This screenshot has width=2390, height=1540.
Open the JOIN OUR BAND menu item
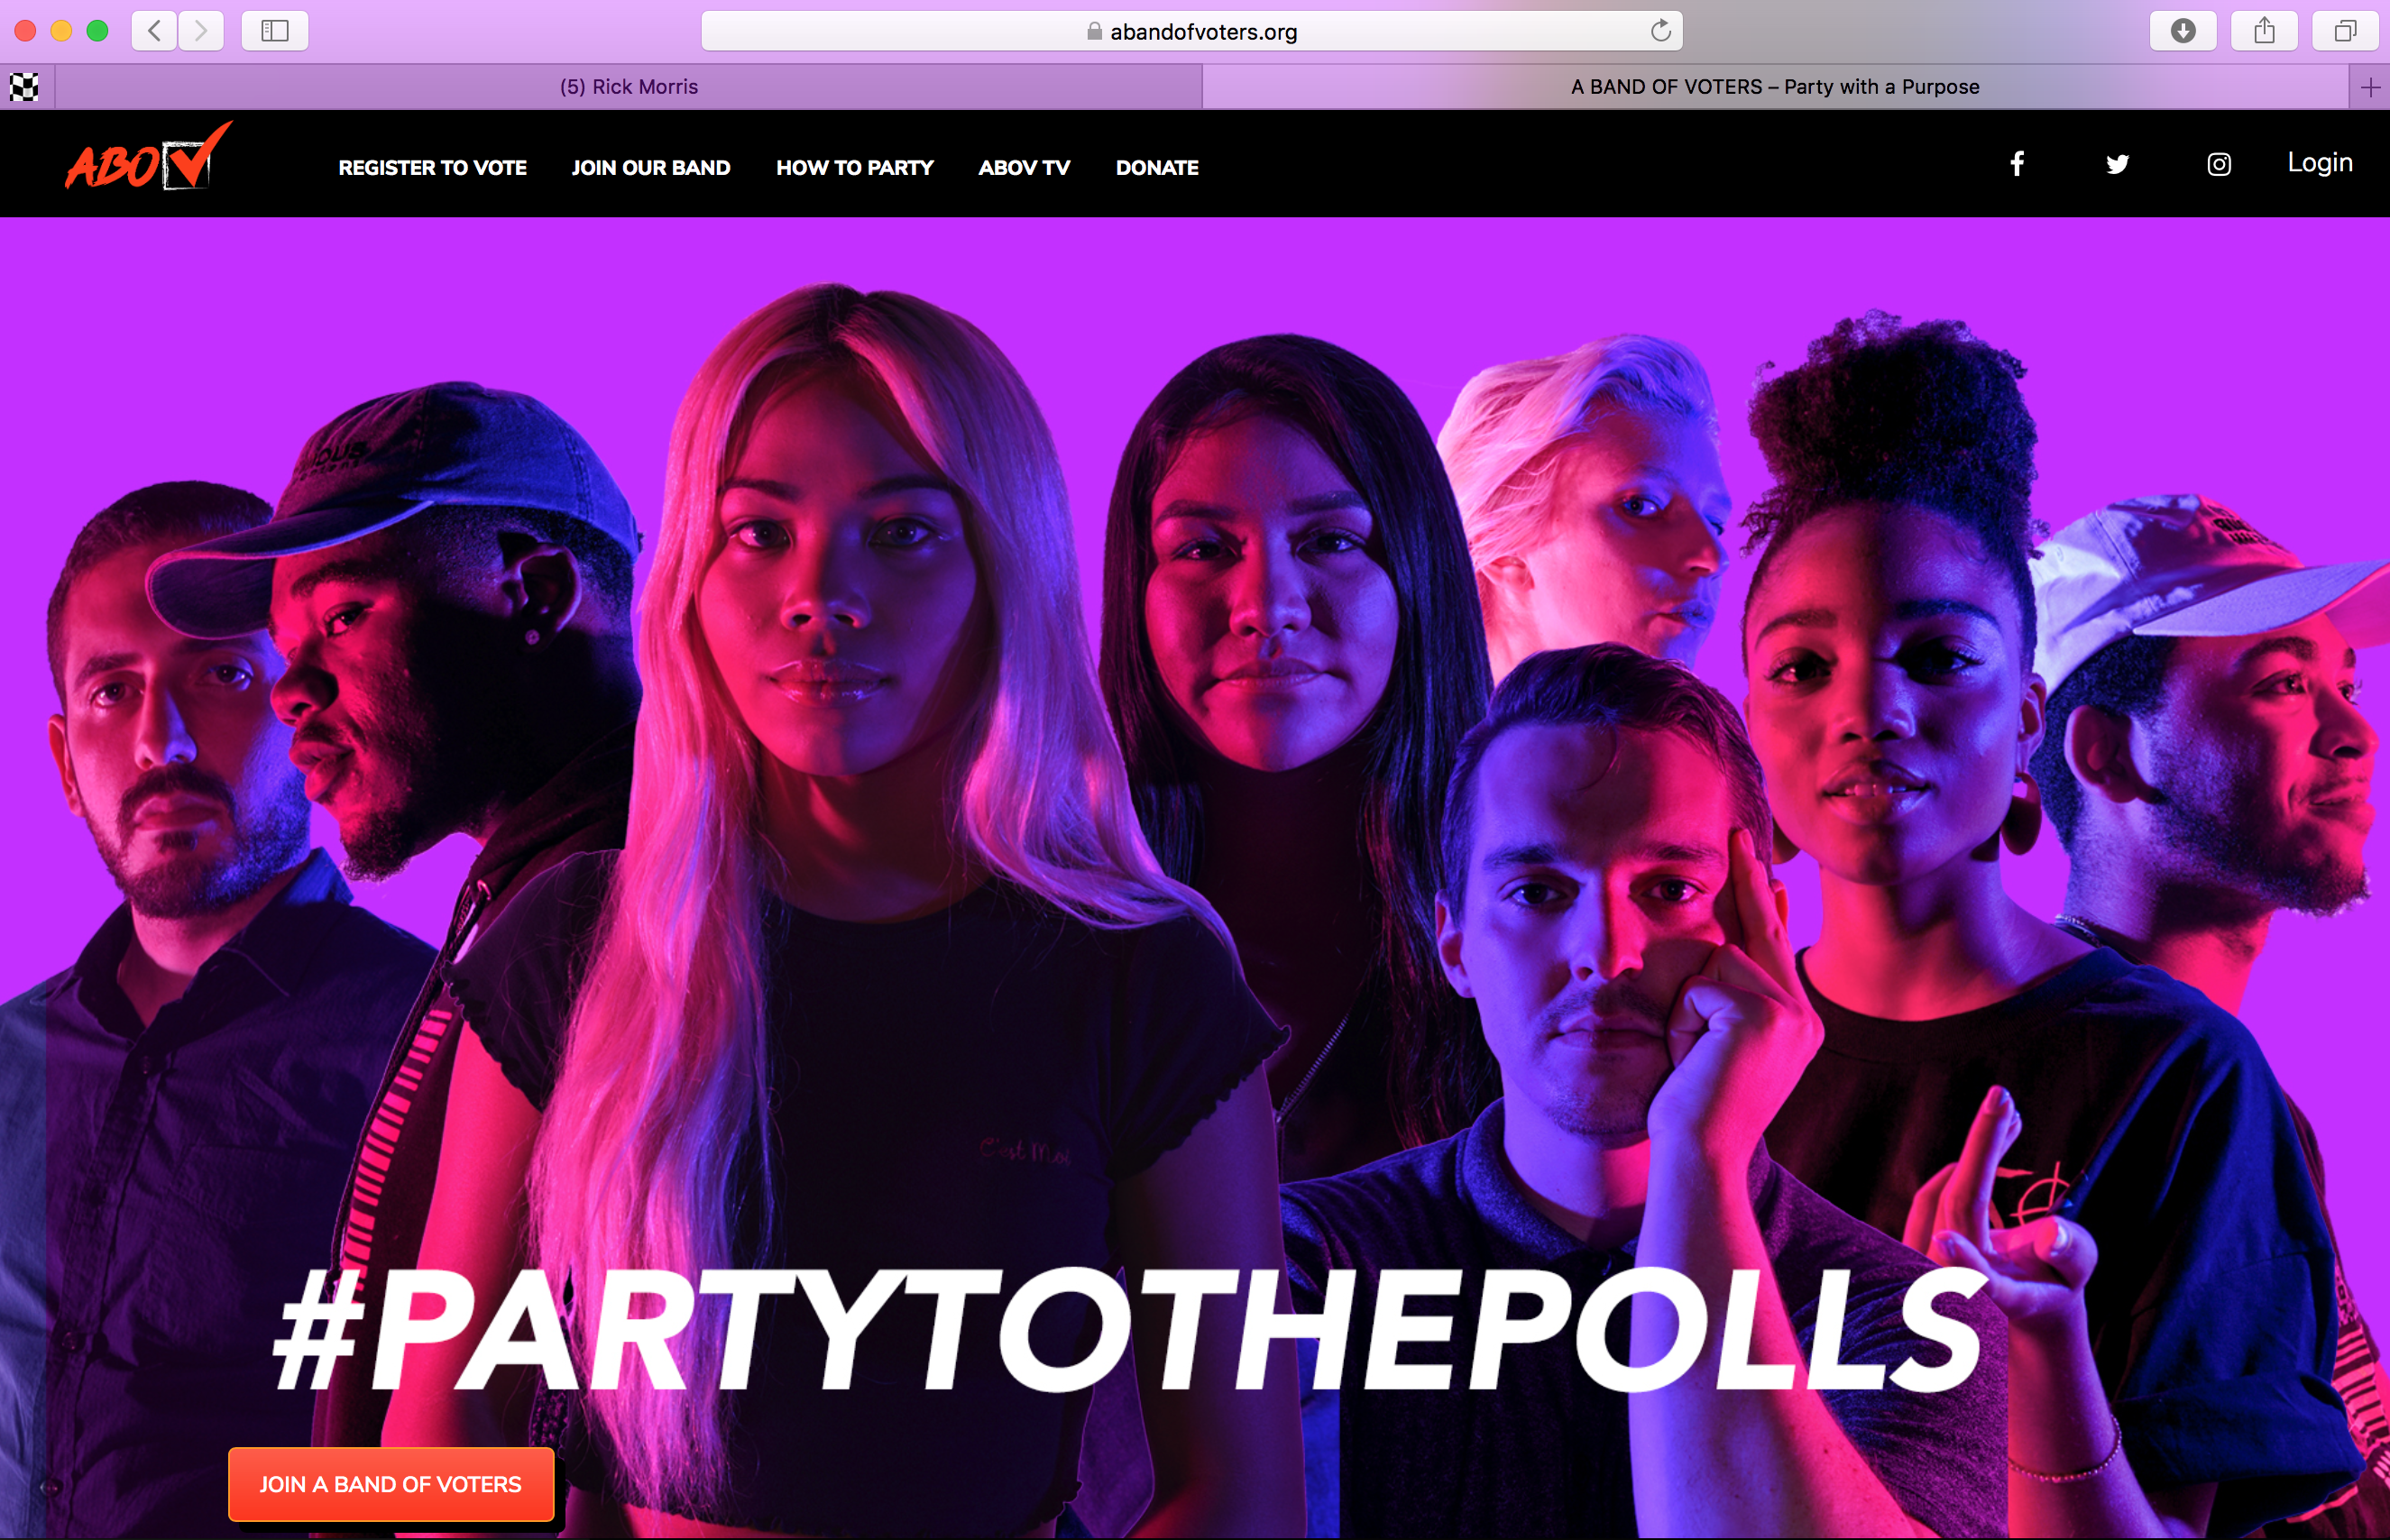click(x=651, y=168)
